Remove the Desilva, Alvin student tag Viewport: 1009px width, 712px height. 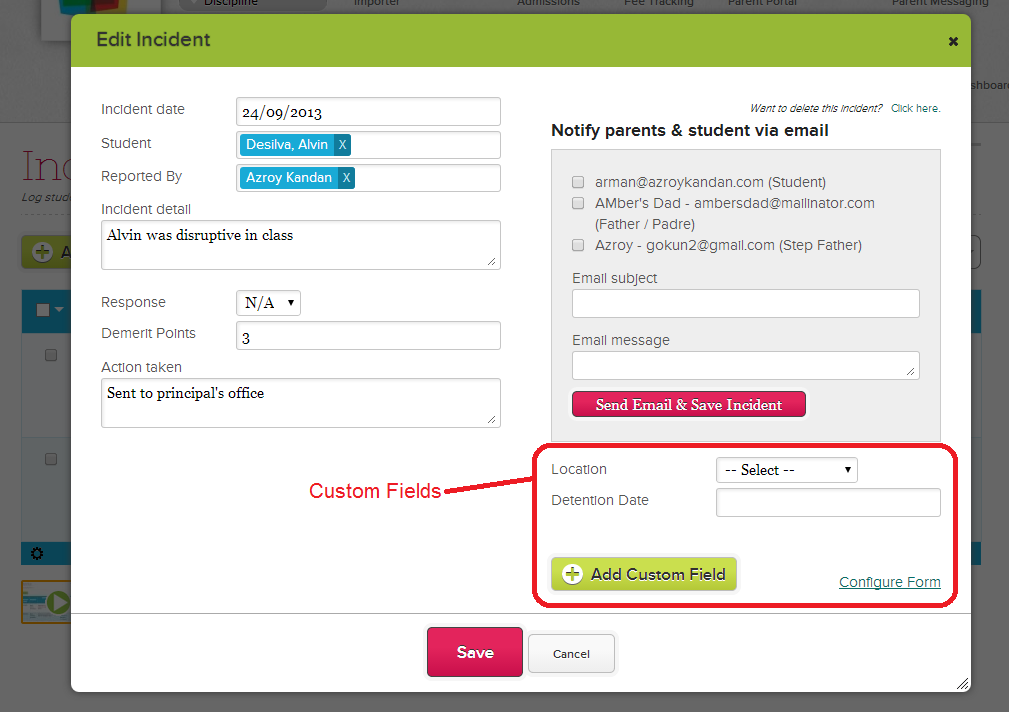(x=342, y=145)
